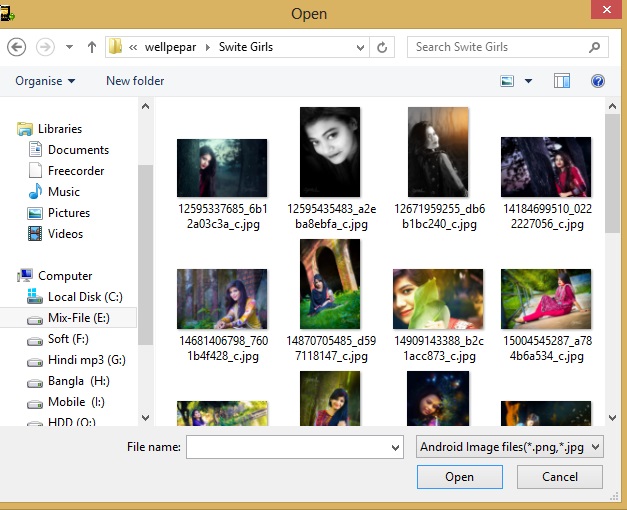This screenshot has height=510, width=627.
Task: Open the Organise menu
Action: point(45,81)
